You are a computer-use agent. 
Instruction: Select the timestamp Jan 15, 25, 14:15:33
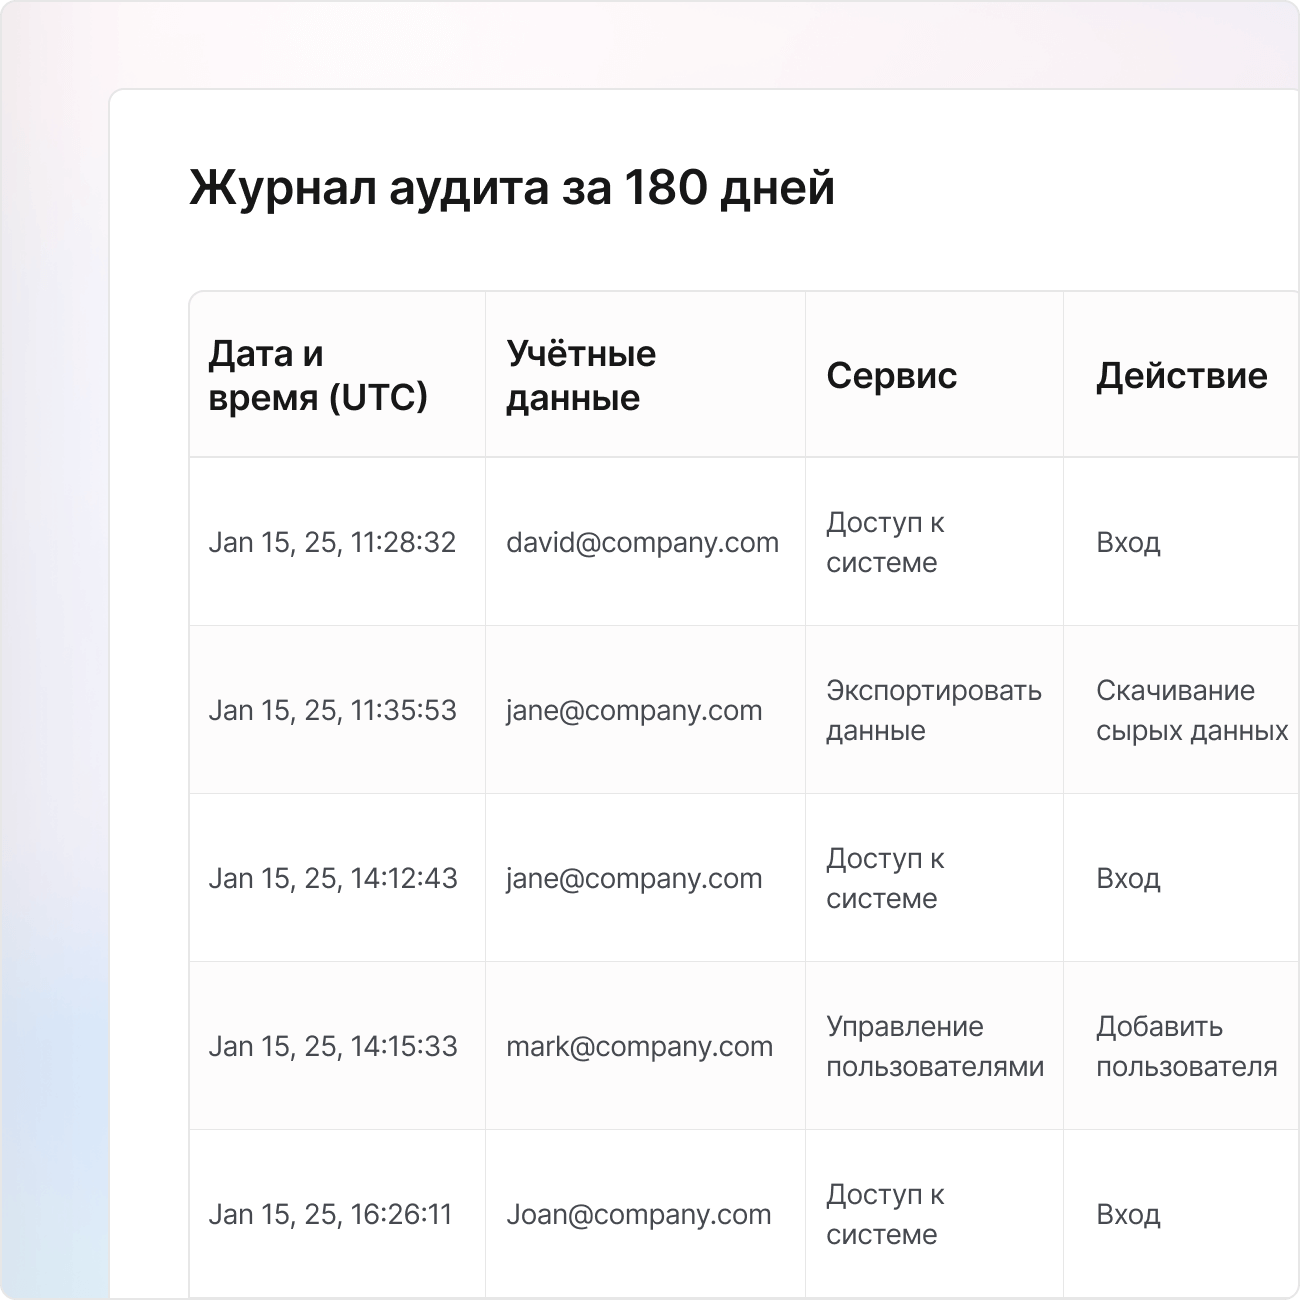(x=332, y=1046)
